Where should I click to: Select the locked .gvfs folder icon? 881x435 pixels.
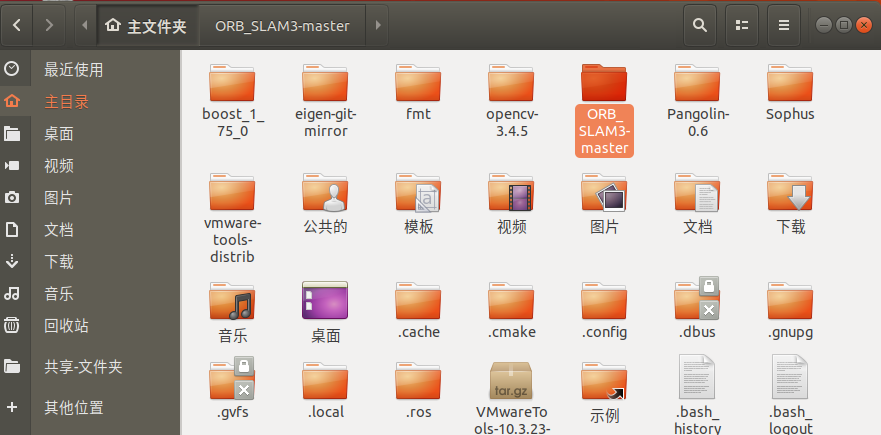click(232, 378)
